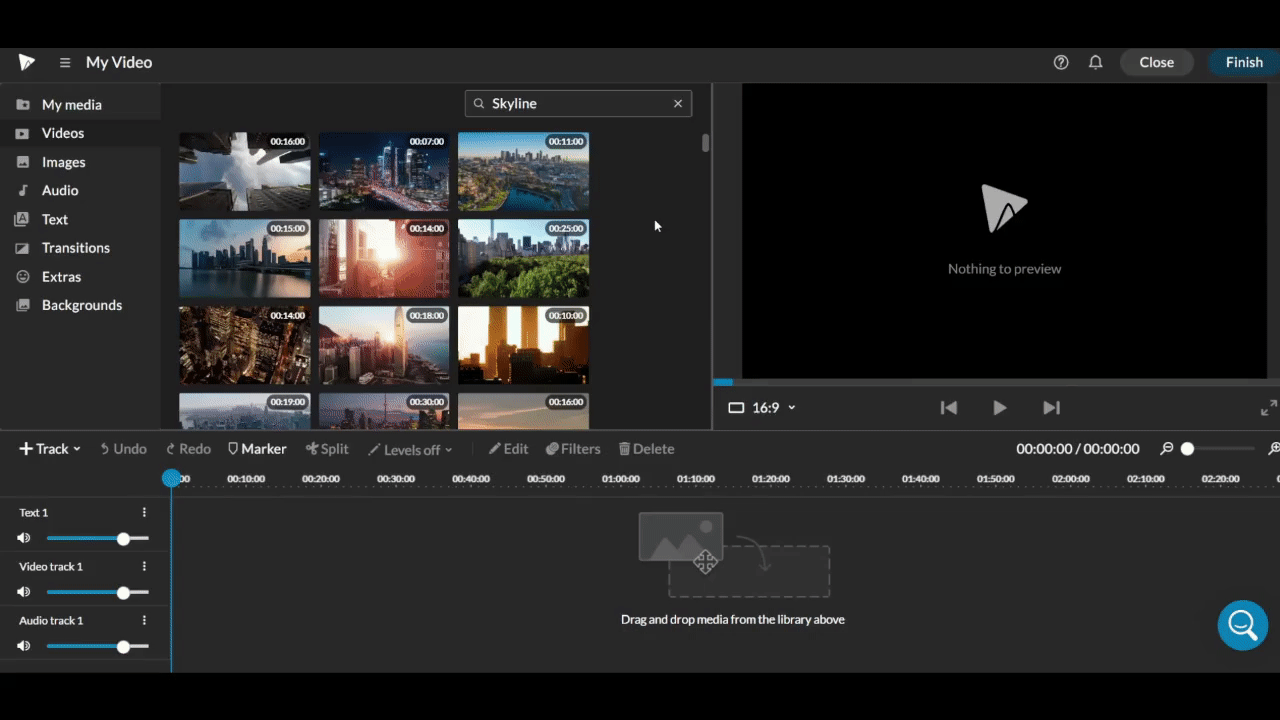Screen dimensions: 1280x720
Task: Adjust the Text 1 volume slider
Action: (x=98, y=538)
